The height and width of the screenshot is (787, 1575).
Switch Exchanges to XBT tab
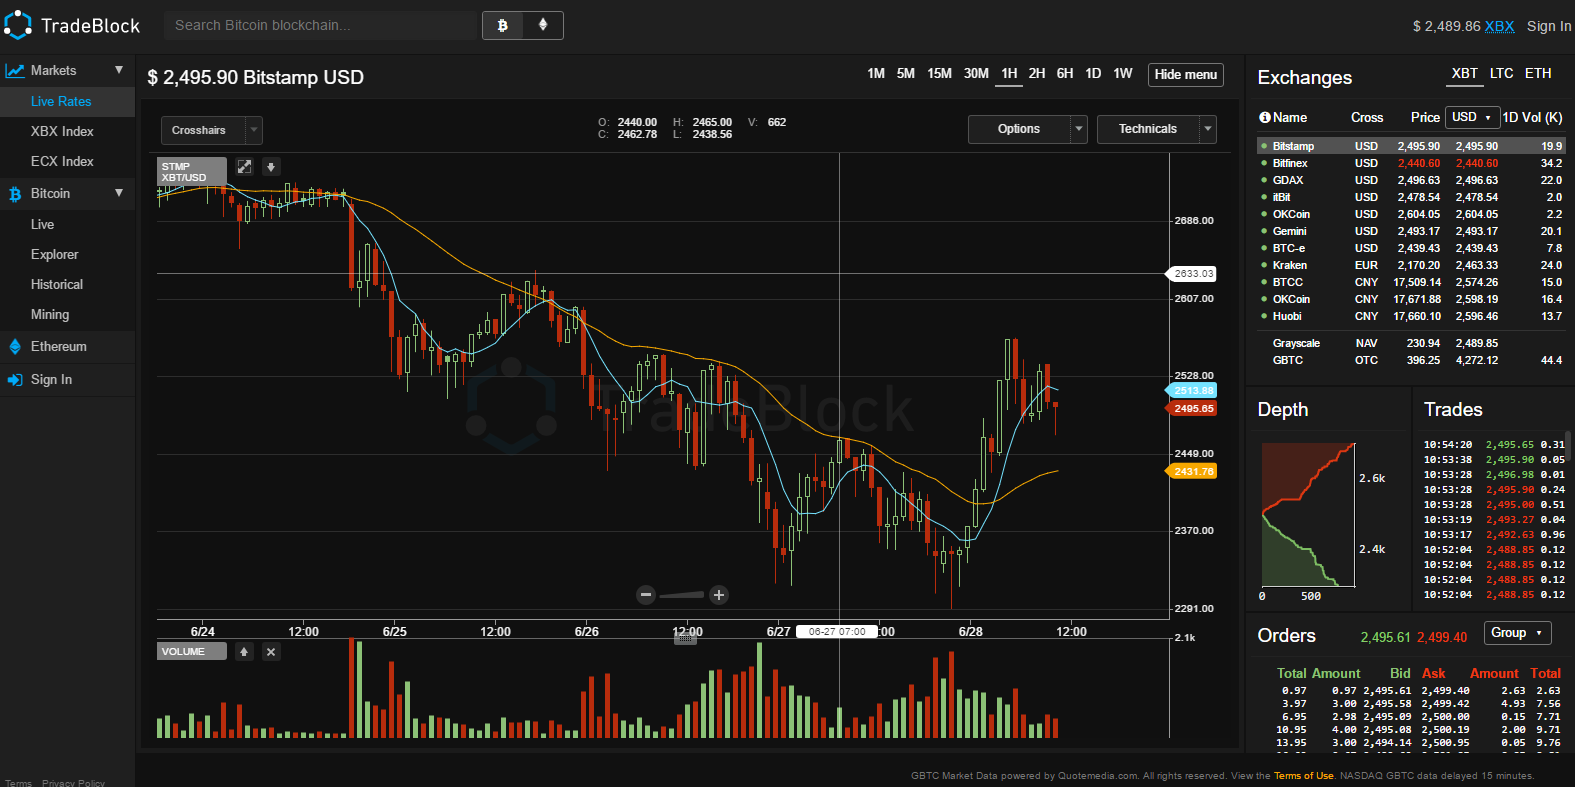(x=1465, y=74)
